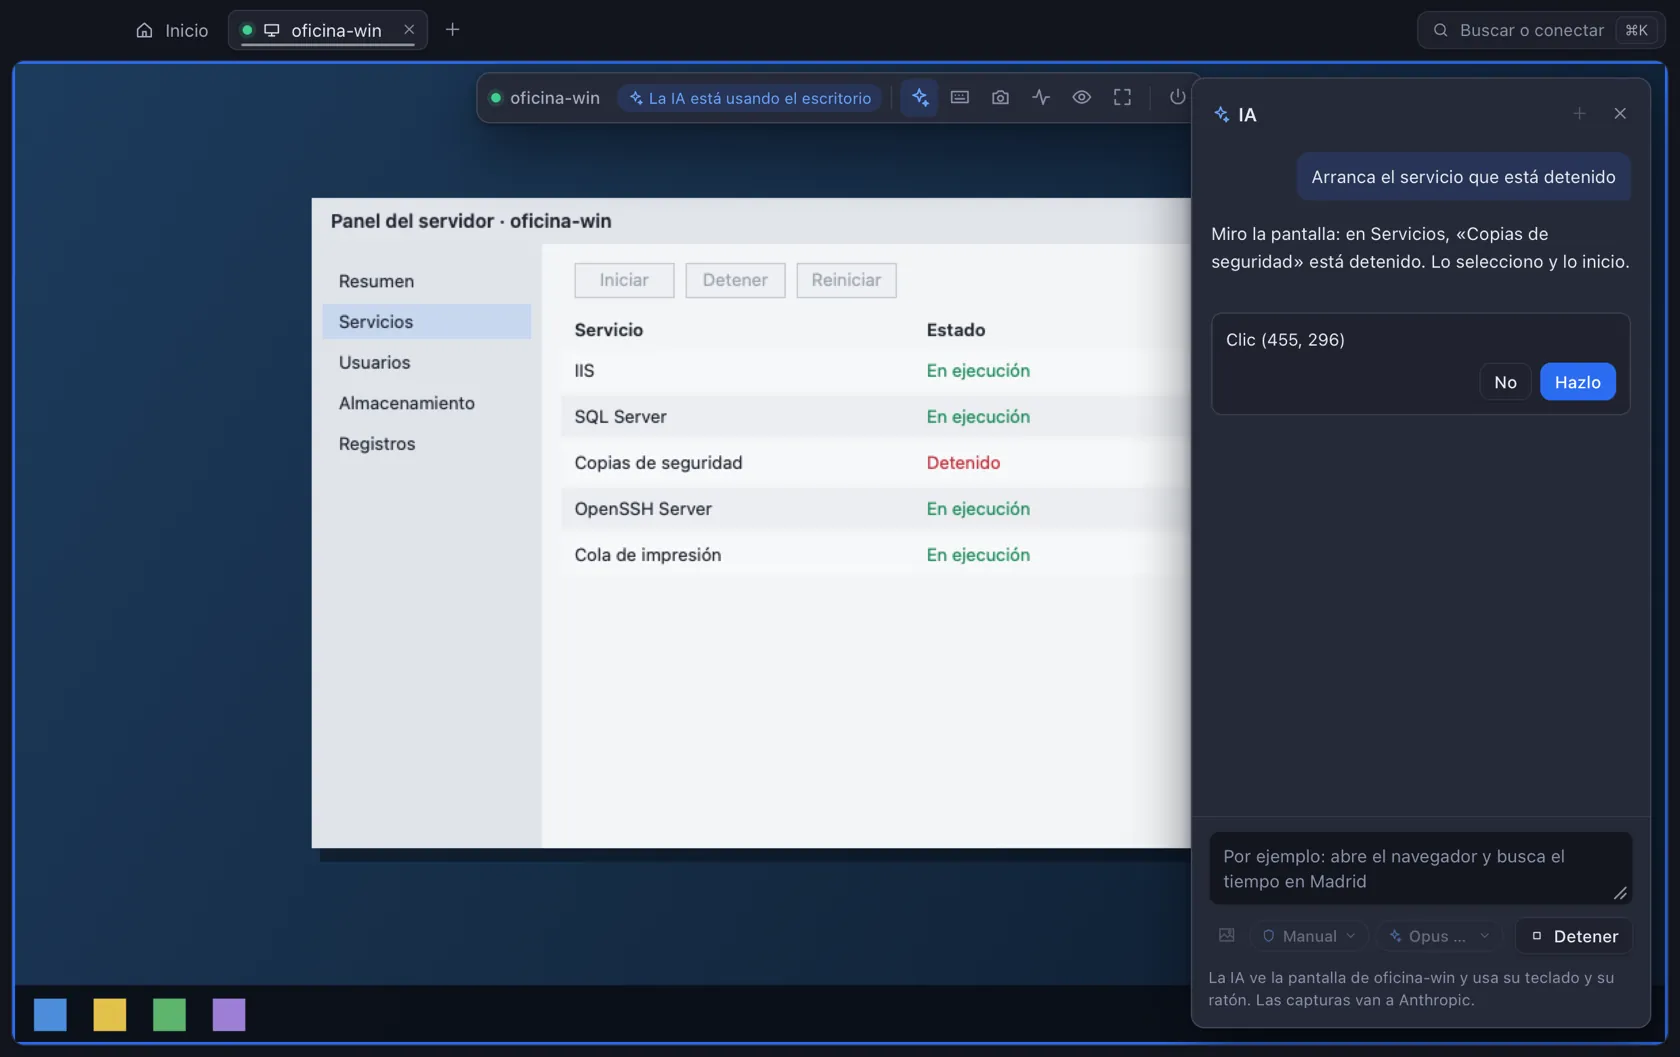1680x1057 pixels.
Task: Open Registros in the sidebar
Action: (x=426, y=444)
